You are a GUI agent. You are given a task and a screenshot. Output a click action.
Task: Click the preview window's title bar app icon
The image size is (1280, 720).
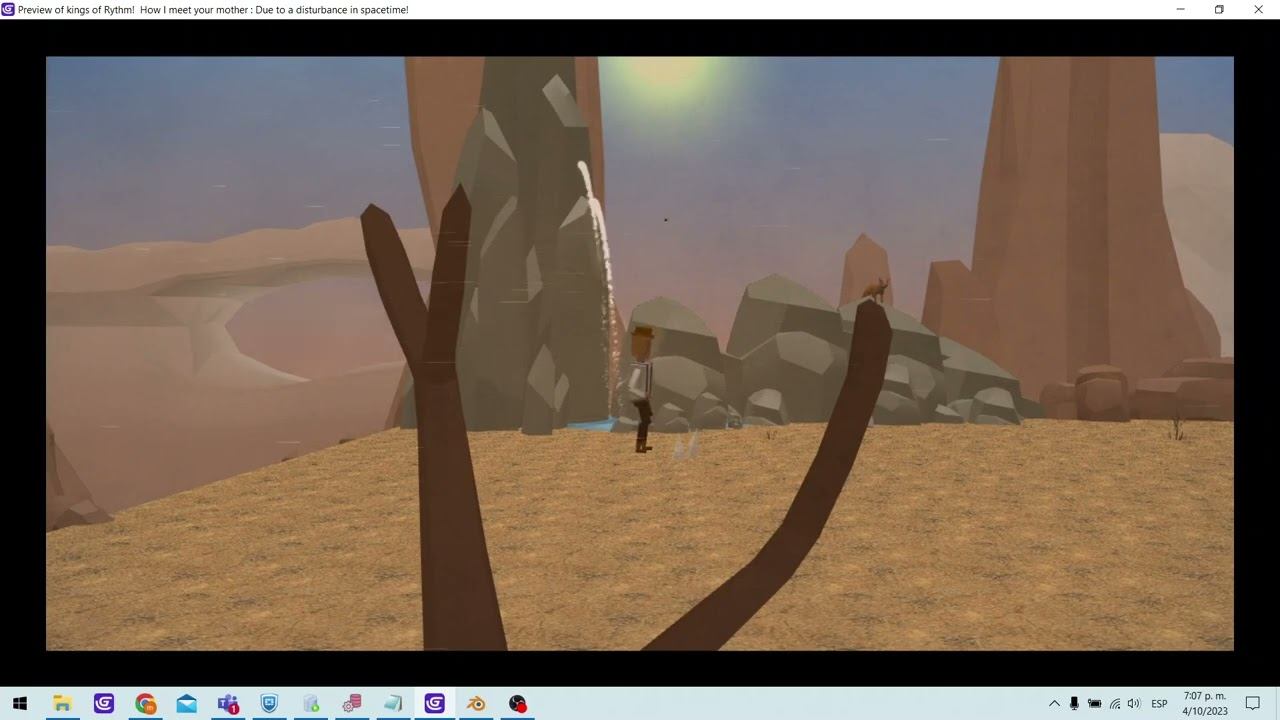[8, 9]
